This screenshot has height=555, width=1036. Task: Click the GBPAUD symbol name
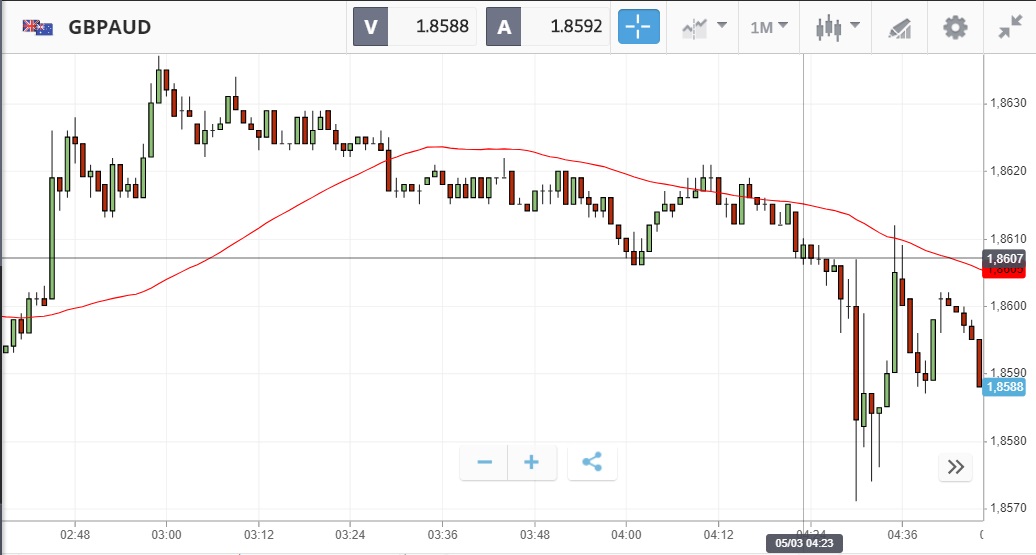click(x=110, y=27)
